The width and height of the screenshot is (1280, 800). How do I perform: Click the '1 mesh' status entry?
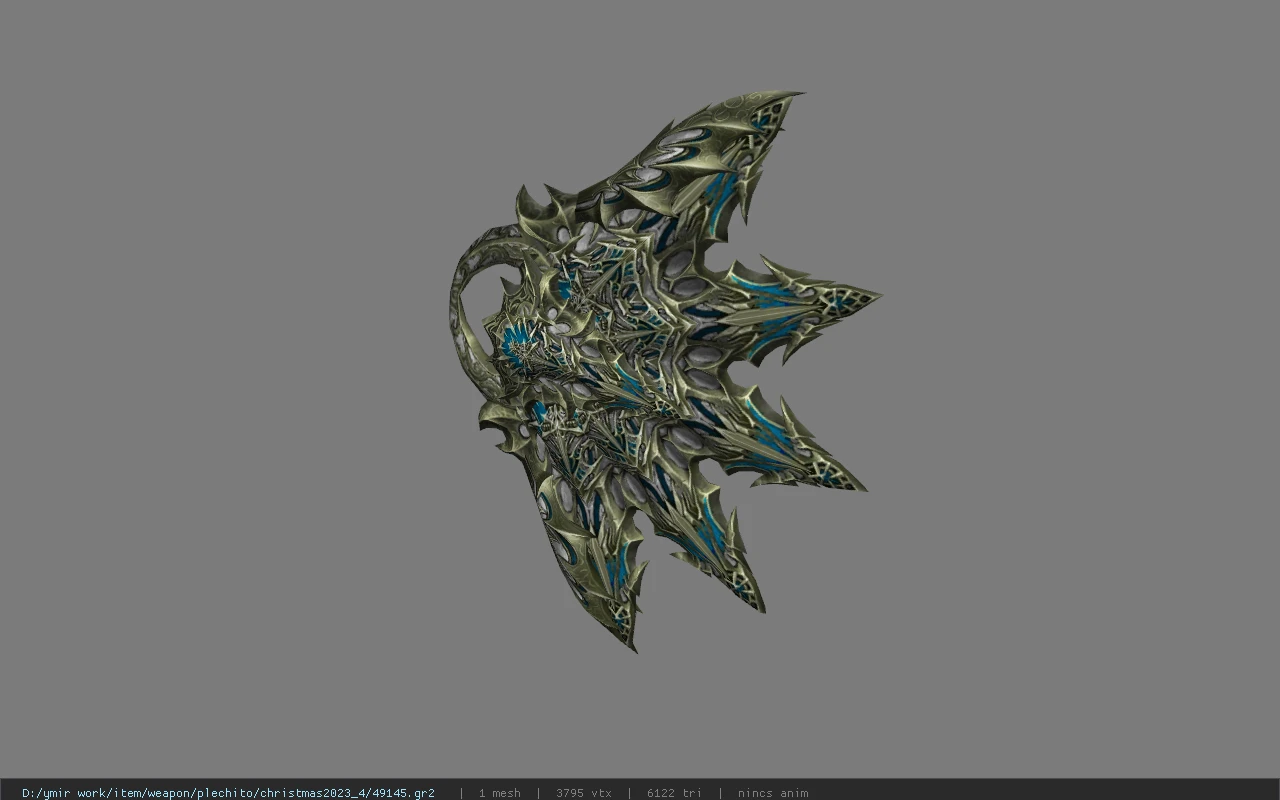[499, 793]
